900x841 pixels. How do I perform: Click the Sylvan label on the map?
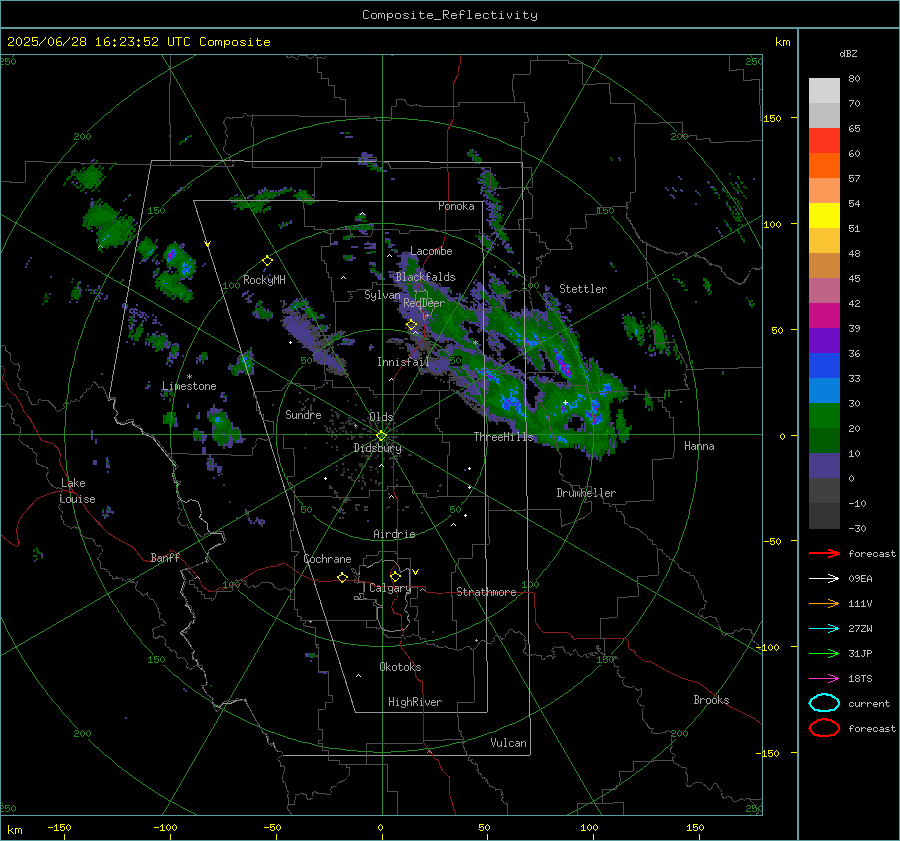(382, 295)
